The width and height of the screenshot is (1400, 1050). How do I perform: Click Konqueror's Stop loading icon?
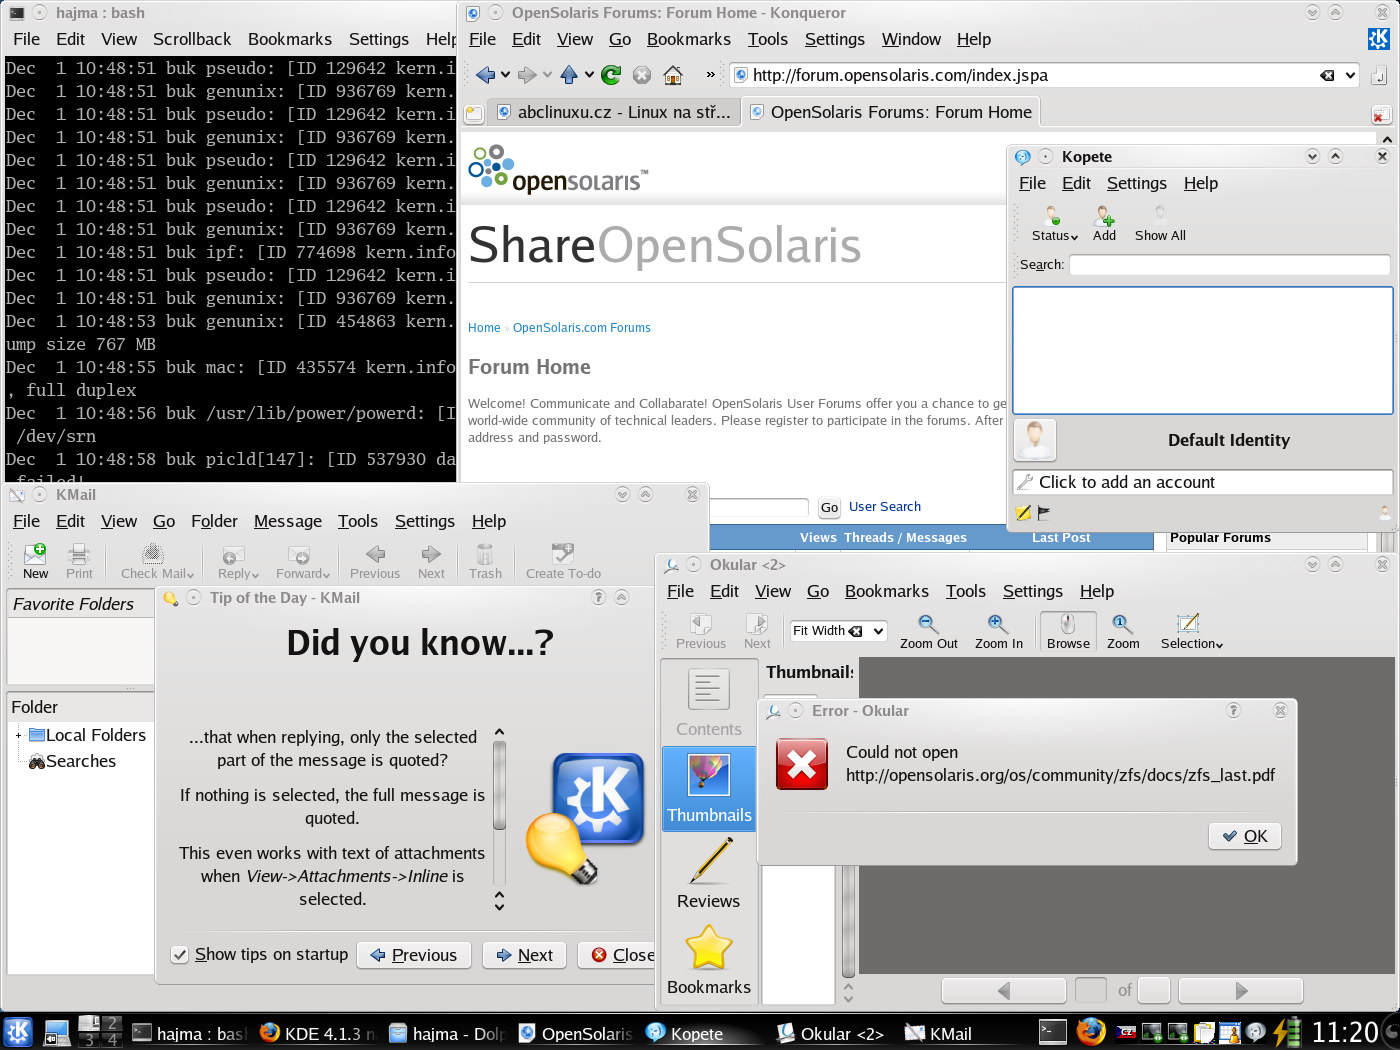pyautogui.click(x=642, y=75)
